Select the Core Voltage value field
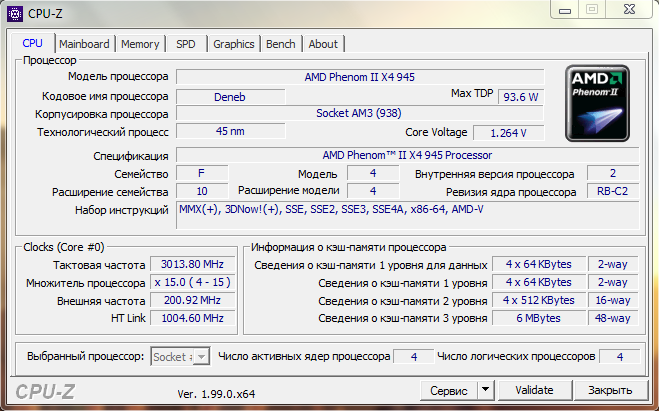Screen dimensions: 659x411 (508, 133)
